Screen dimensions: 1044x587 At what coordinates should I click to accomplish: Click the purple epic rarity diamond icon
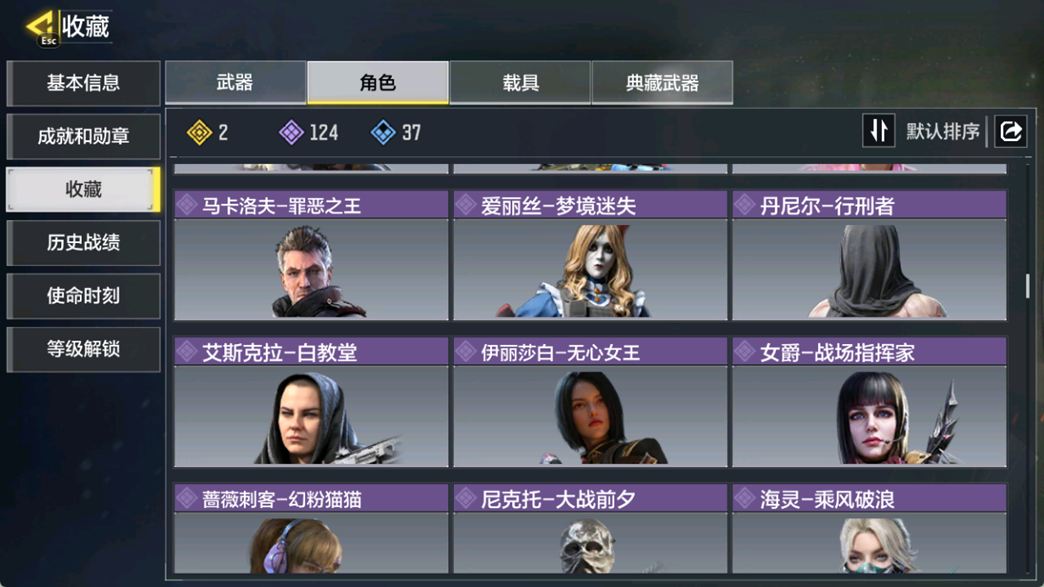coord(291,132)
